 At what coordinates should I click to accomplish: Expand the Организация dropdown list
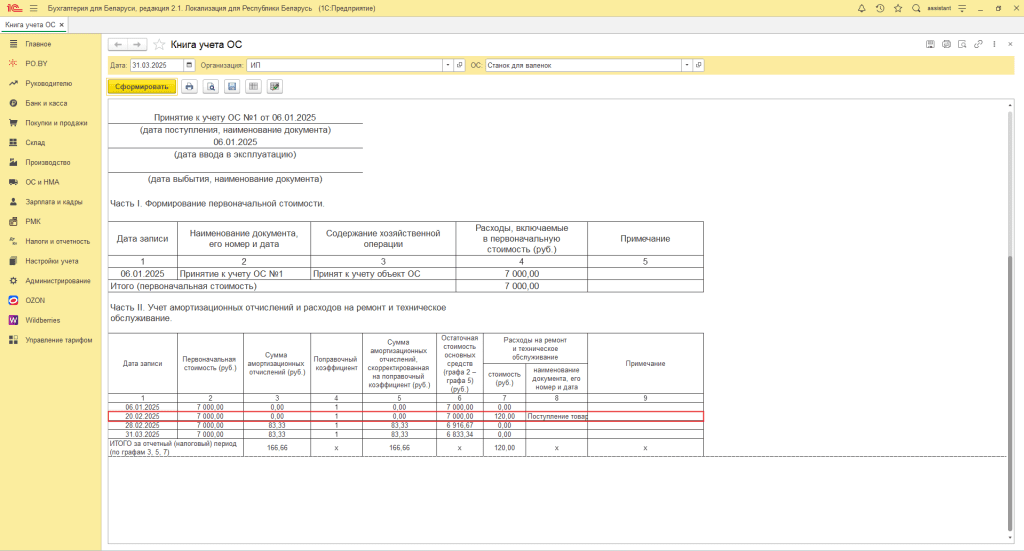click(x=448, y=65)
